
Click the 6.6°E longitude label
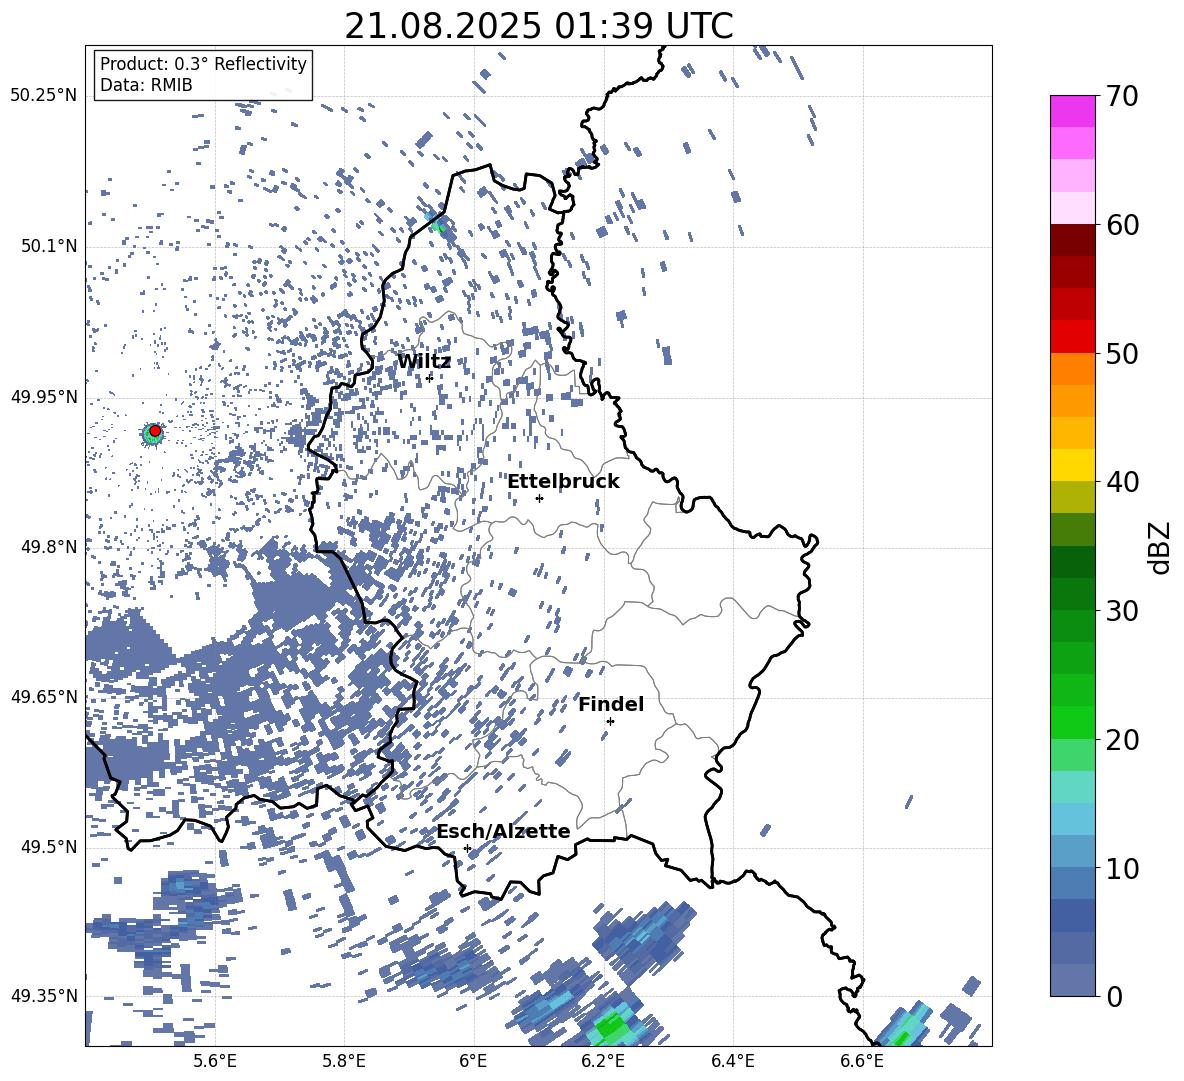coord(862,1061)
